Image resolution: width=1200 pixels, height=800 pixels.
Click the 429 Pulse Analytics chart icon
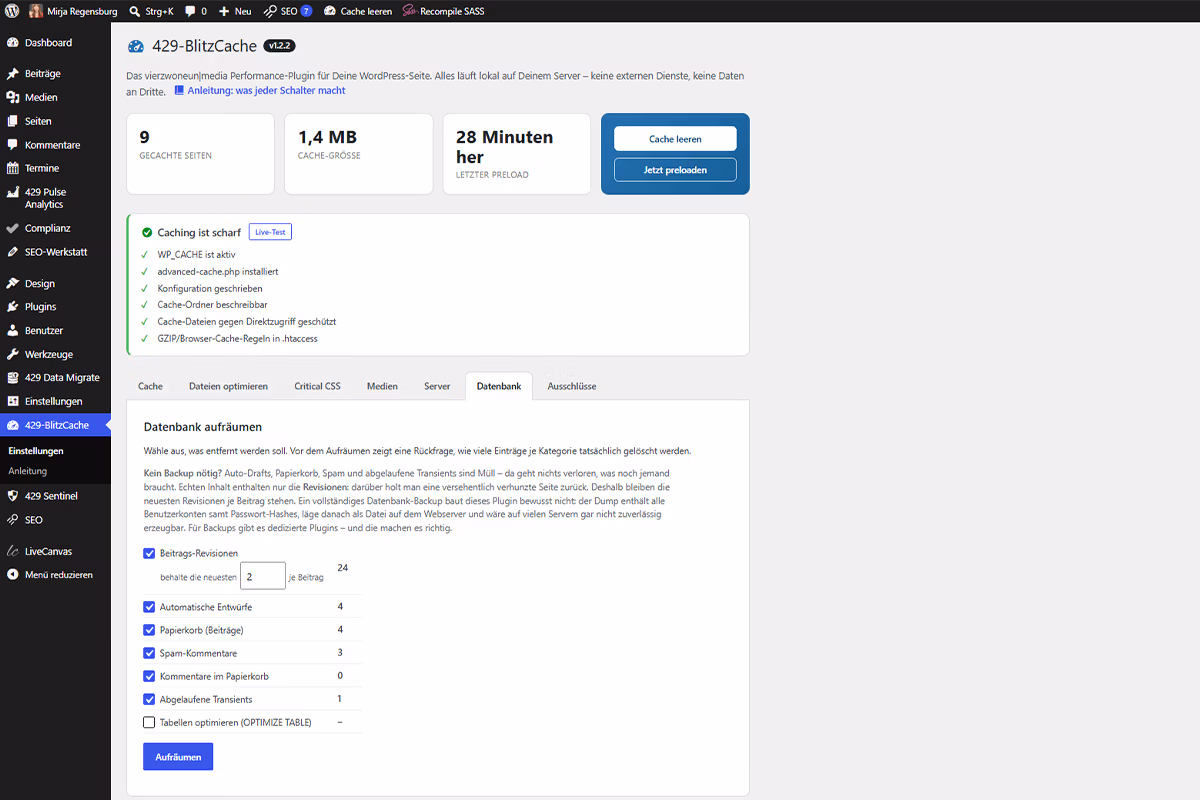click(x=13, y=192)
